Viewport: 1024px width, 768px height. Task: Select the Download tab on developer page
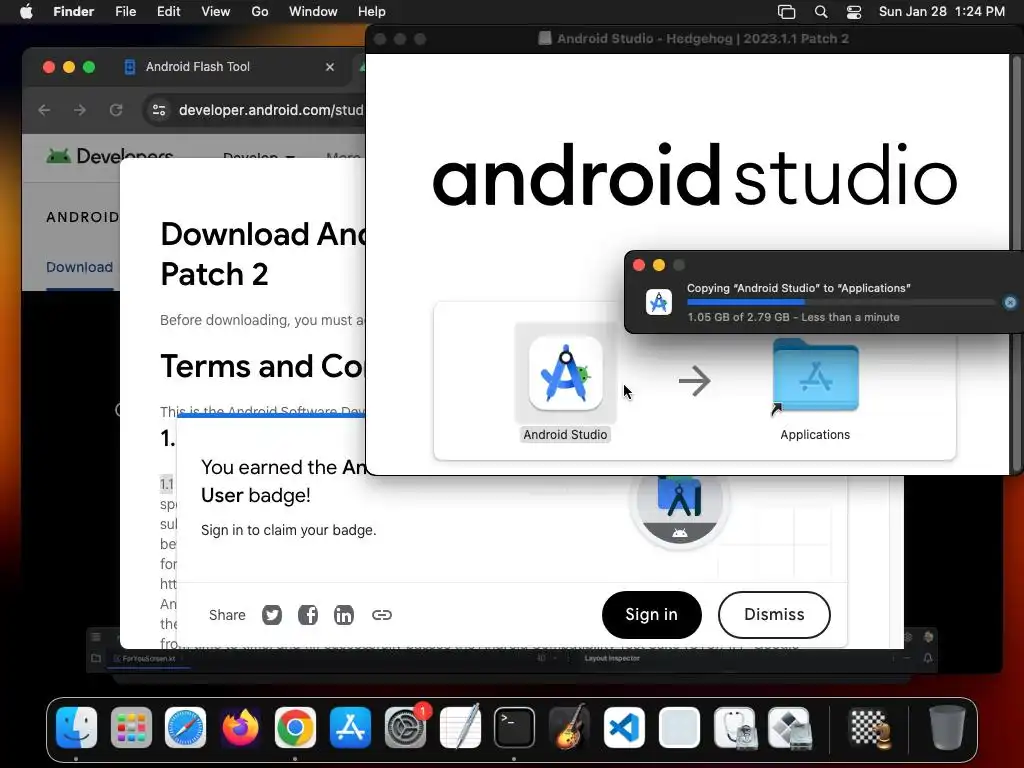[79, 267]
